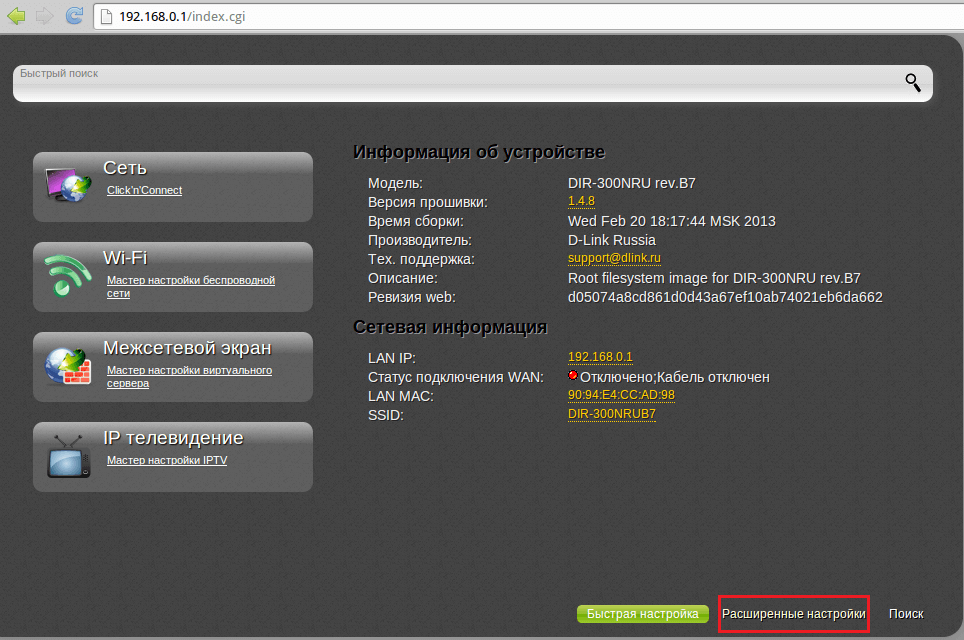This screenshot has width=964, height=640.
Task: Click the SSID DIR-300NRUB7 link
Action: point(611,414)
